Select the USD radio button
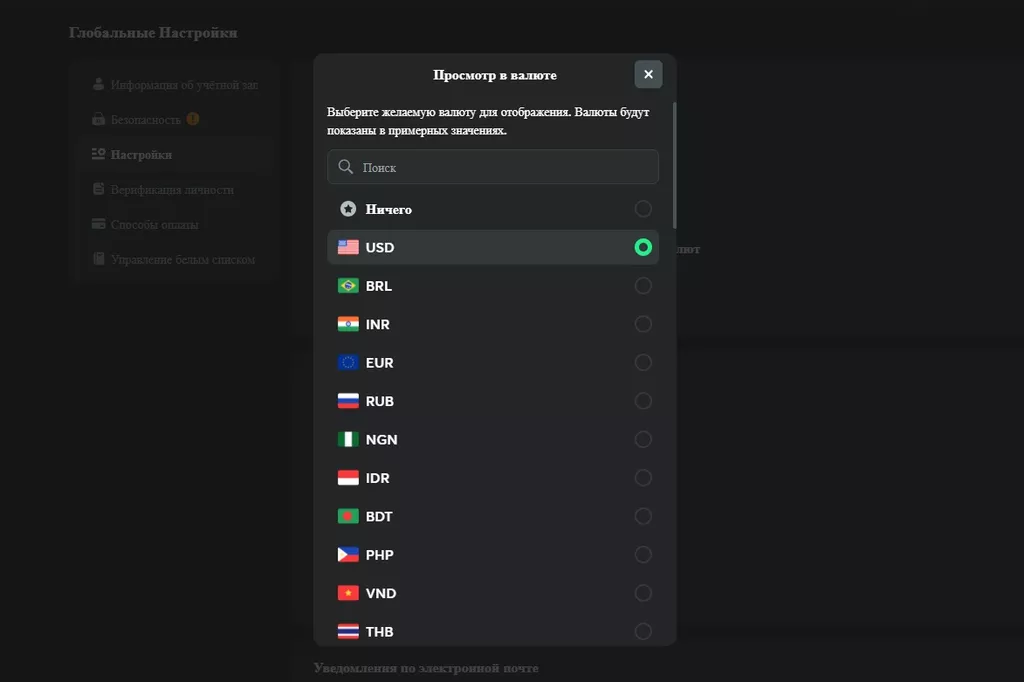The image size is (1024, 682). (x=643, y=247)
